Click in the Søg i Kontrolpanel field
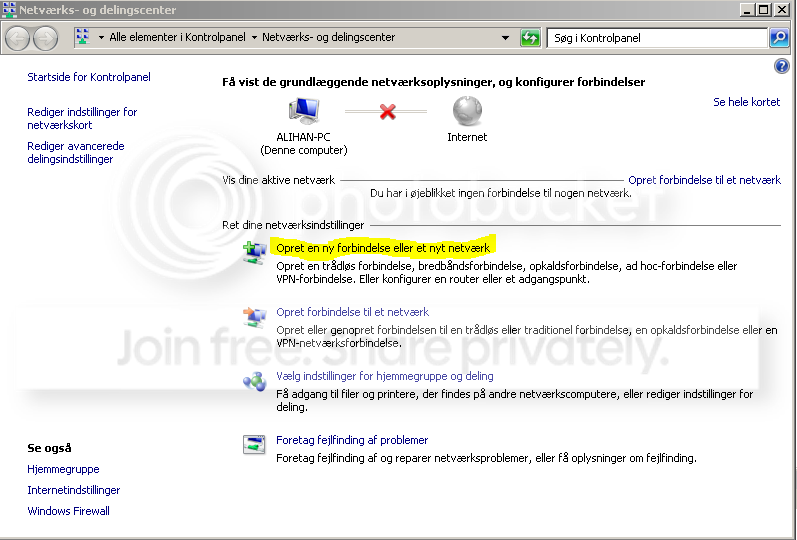Viewport: 797px width, 540px height. point(656,38)
